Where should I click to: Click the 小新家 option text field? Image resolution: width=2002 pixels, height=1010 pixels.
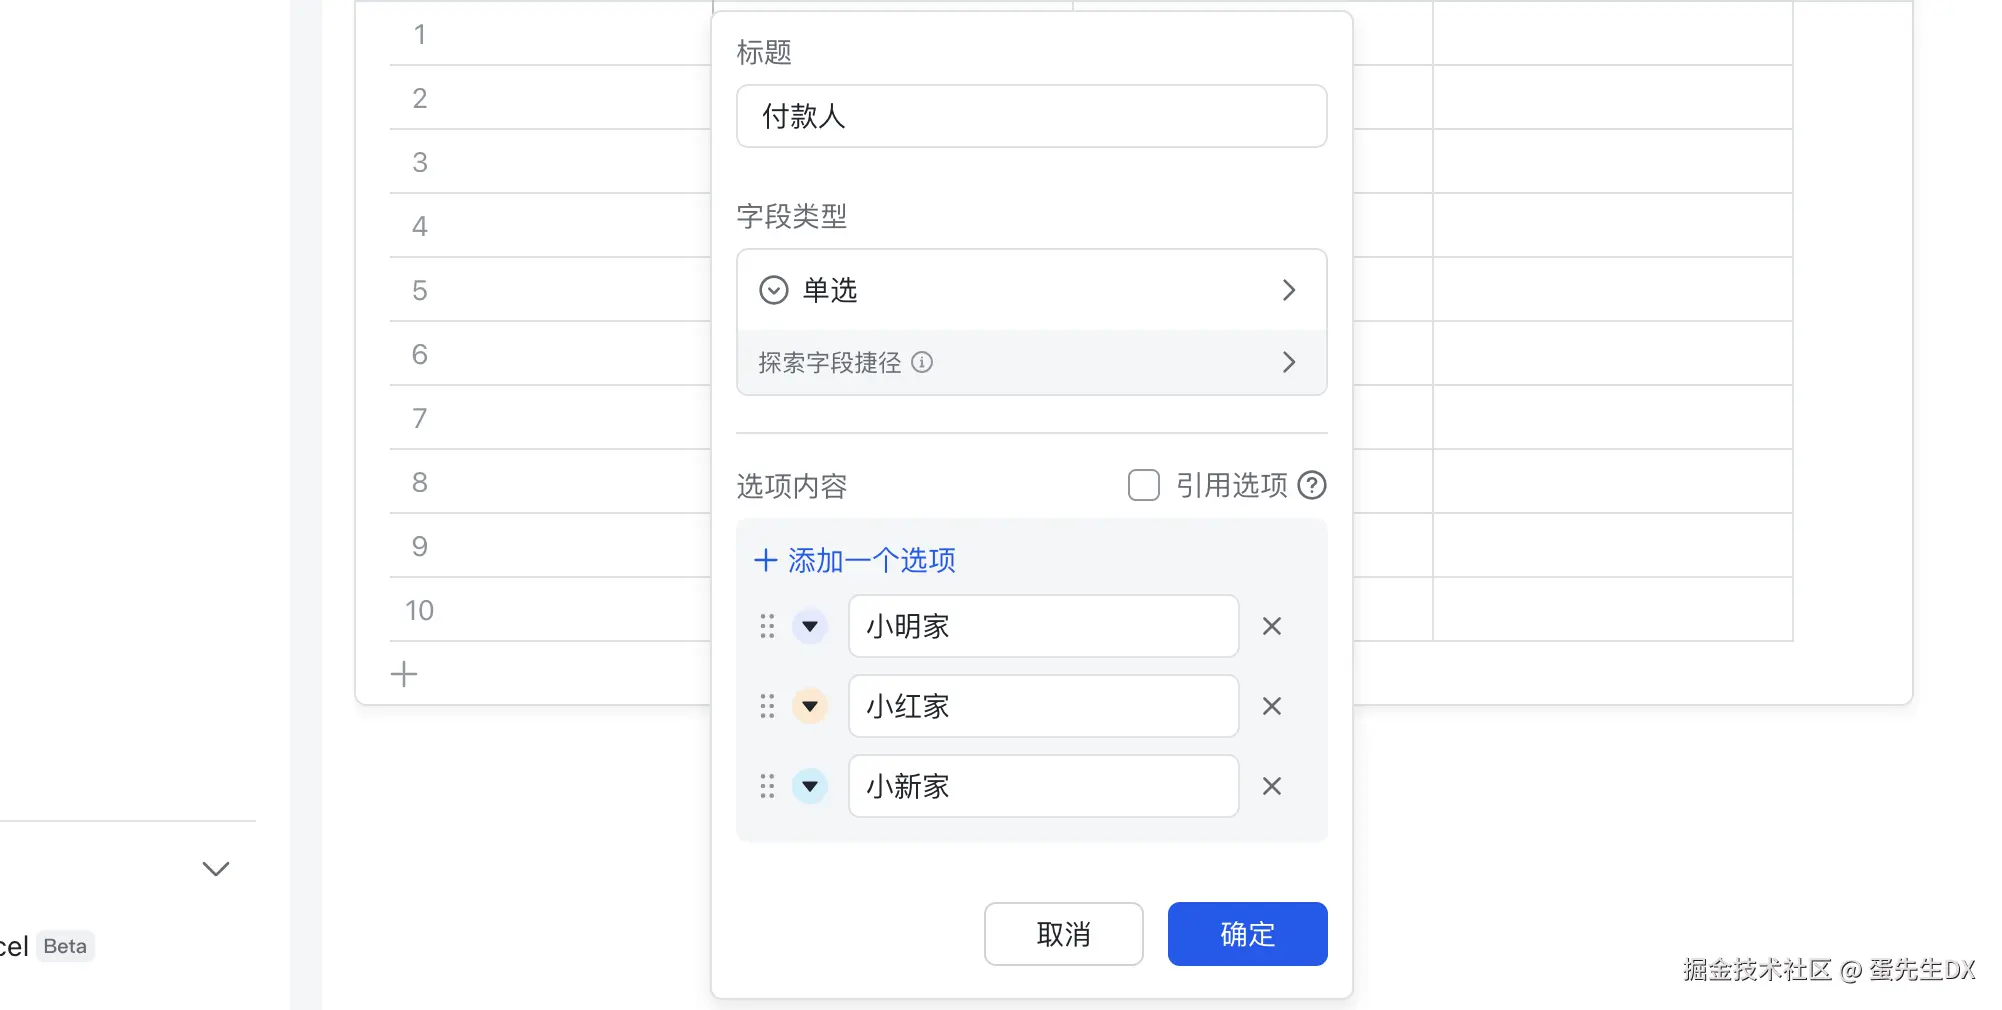coord(1043,786)
